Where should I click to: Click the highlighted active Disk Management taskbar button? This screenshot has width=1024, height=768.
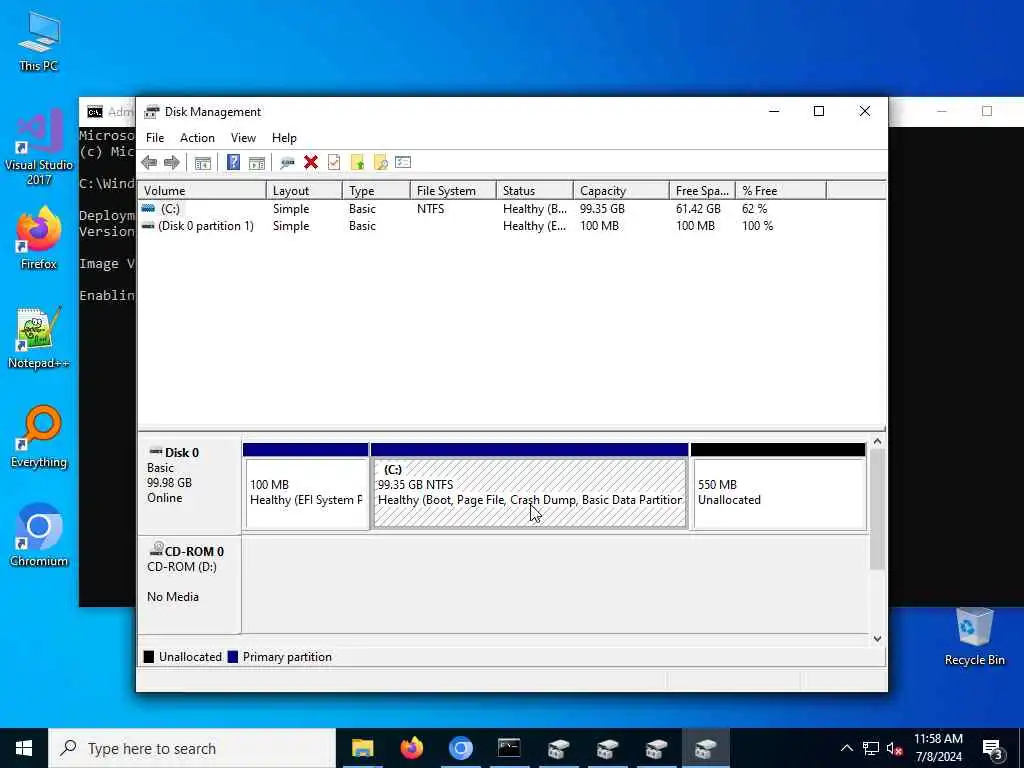[x=705, y=748]
